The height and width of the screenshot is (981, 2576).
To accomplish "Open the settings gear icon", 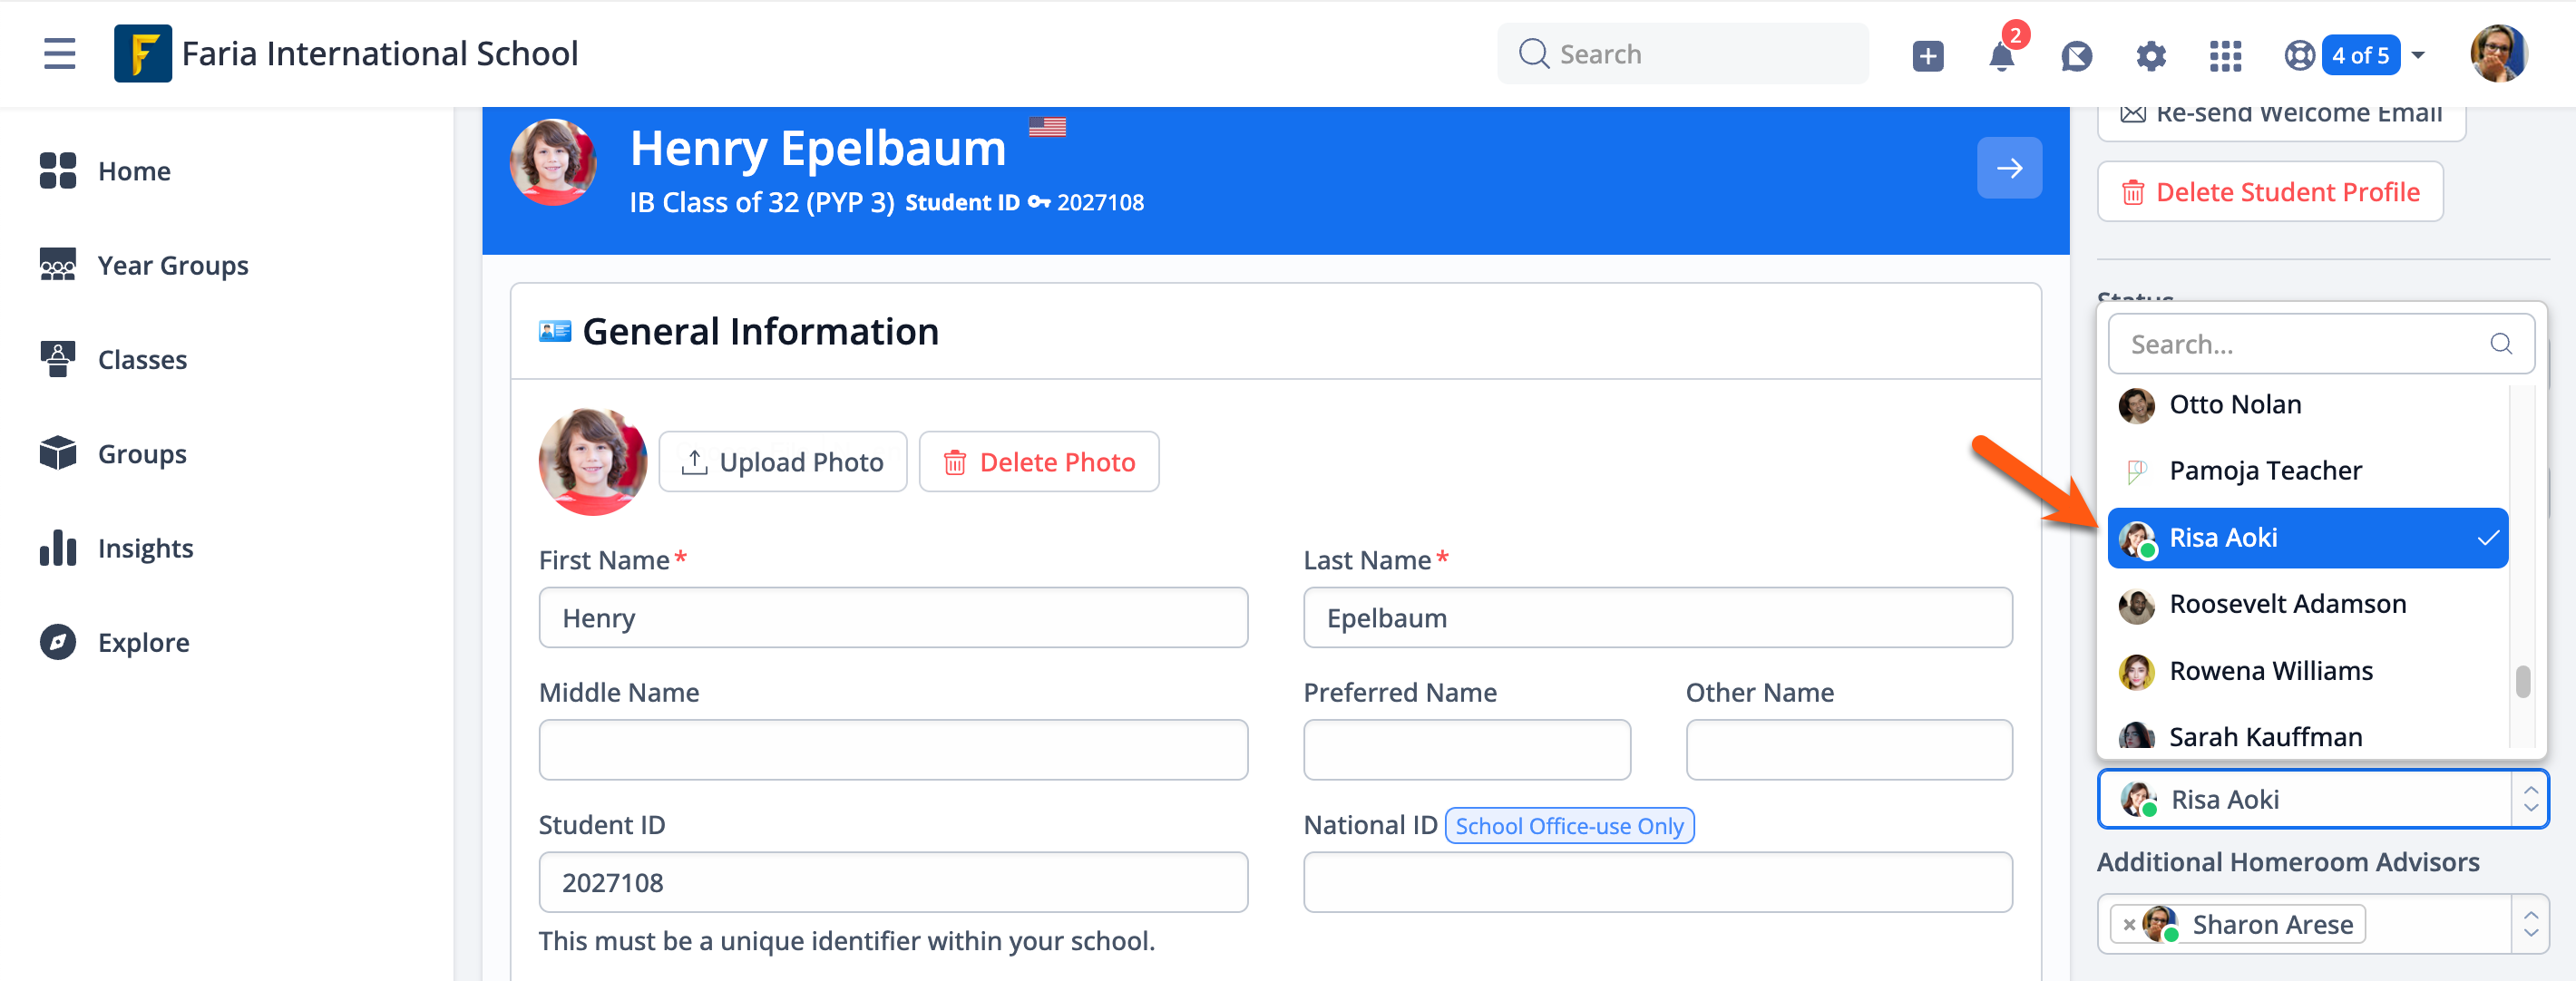I will 2150,56.
